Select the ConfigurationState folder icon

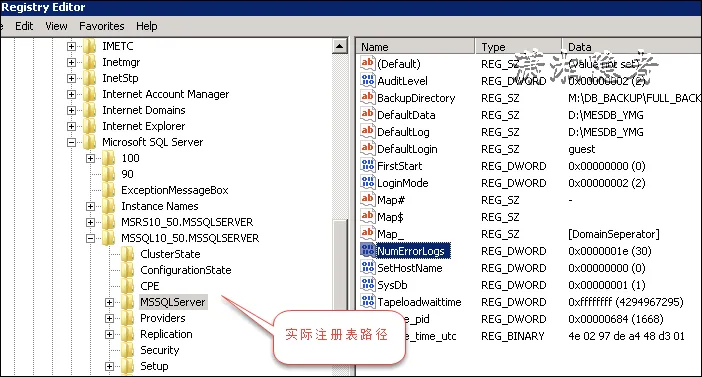tap(128, 270)
